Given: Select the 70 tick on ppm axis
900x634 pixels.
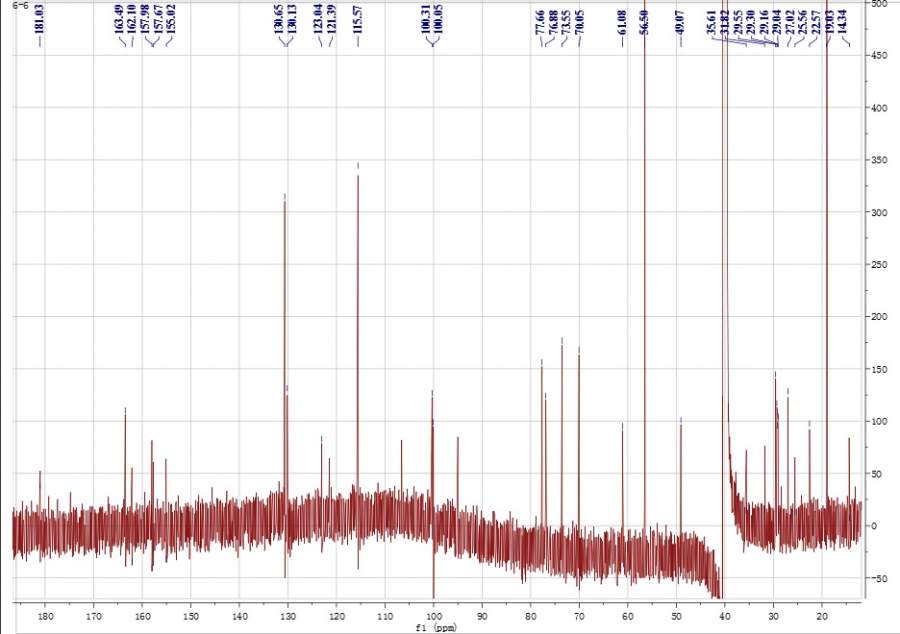Looking at the screenshot, I should click(579, 617).
